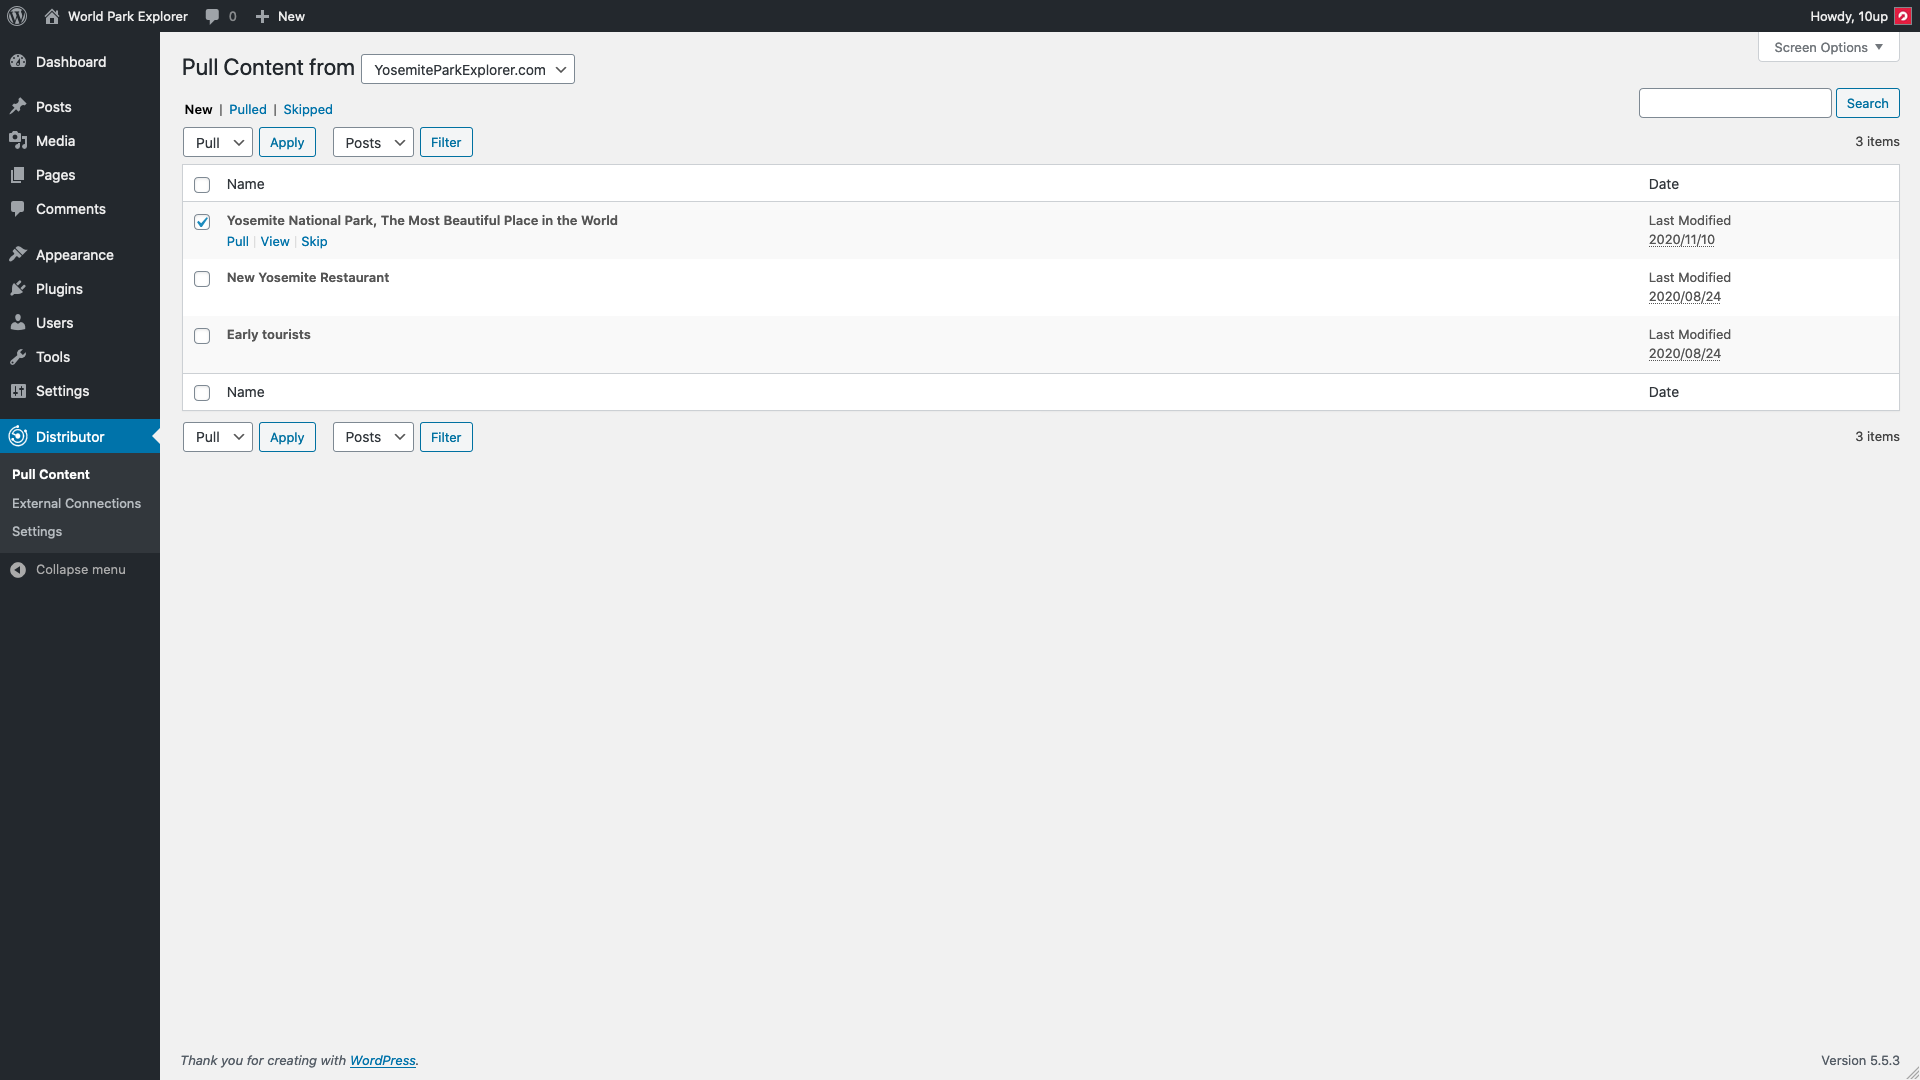Open Plugins via its plug icon
This screenshot has width=1920, height=1080.
pos(18,289)
